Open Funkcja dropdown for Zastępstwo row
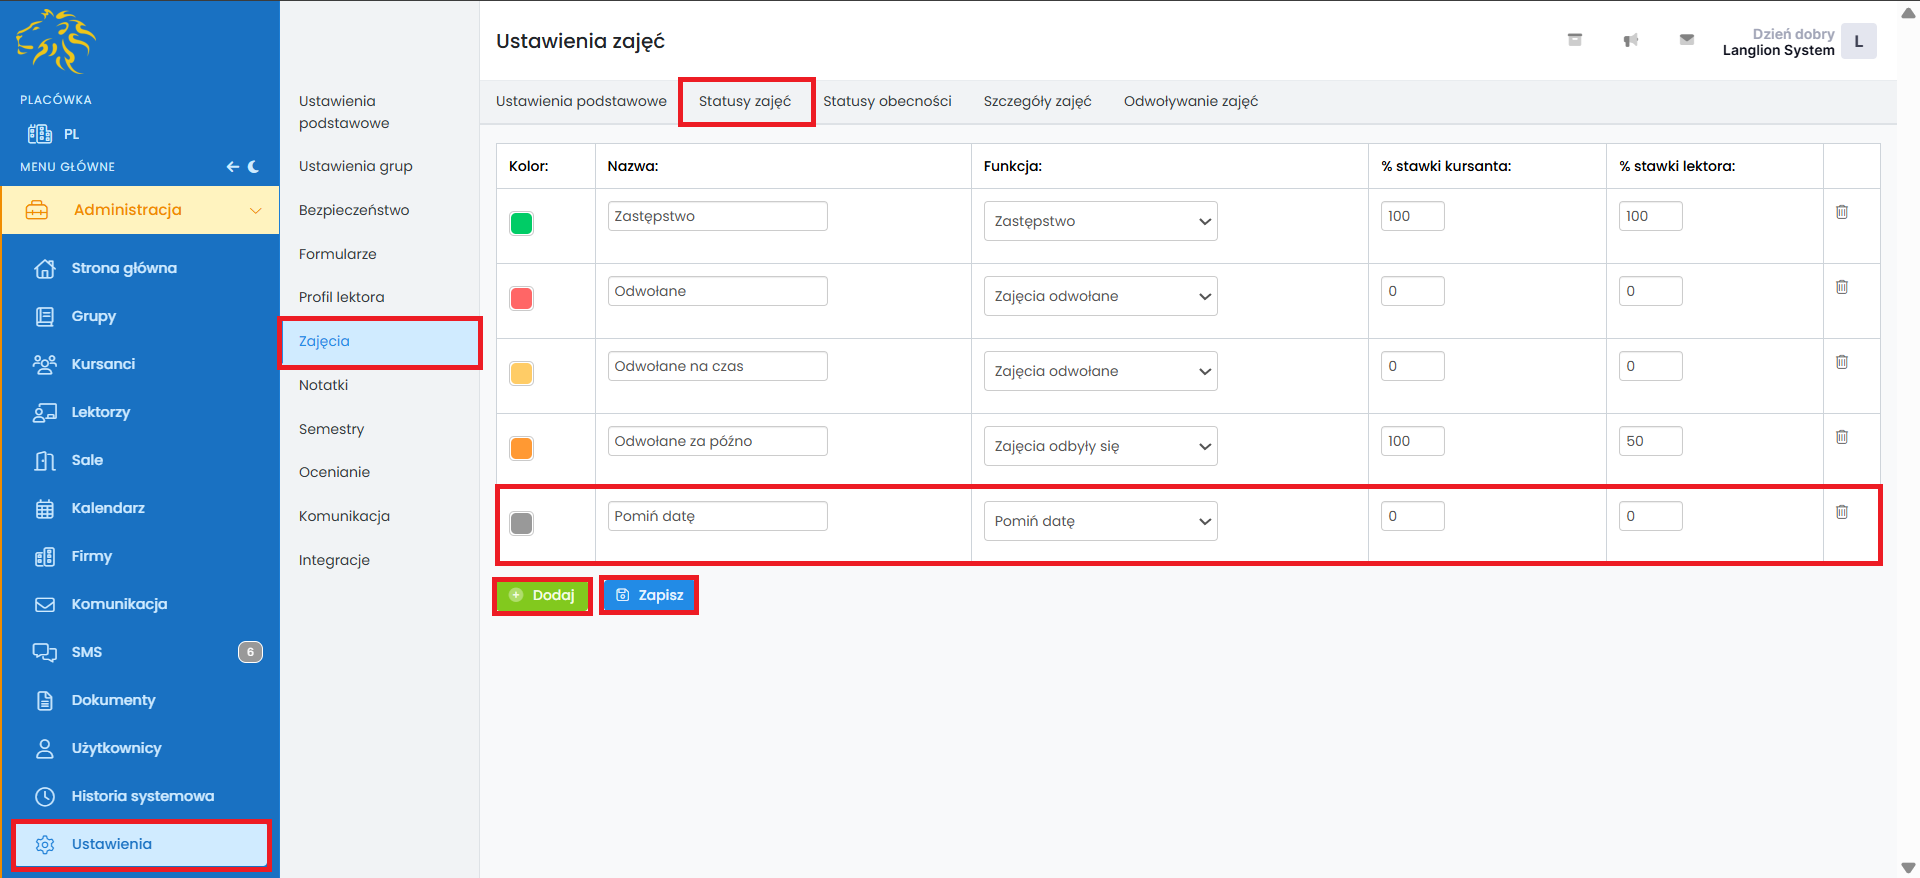The height and width of the screenshot is (878, 1920). click(x=1100, y=221)
